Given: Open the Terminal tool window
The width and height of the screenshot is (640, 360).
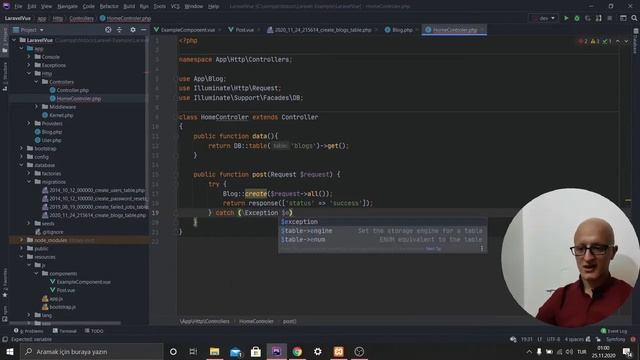Looking at the screenshot, I should pos(64,331).
